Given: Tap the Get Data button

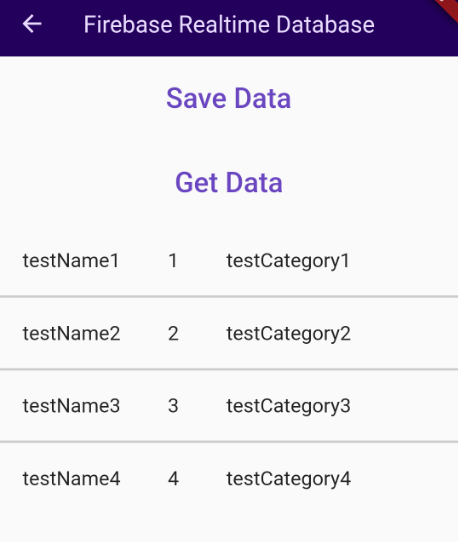Looking at the screenshot, I should coord(229,183).
